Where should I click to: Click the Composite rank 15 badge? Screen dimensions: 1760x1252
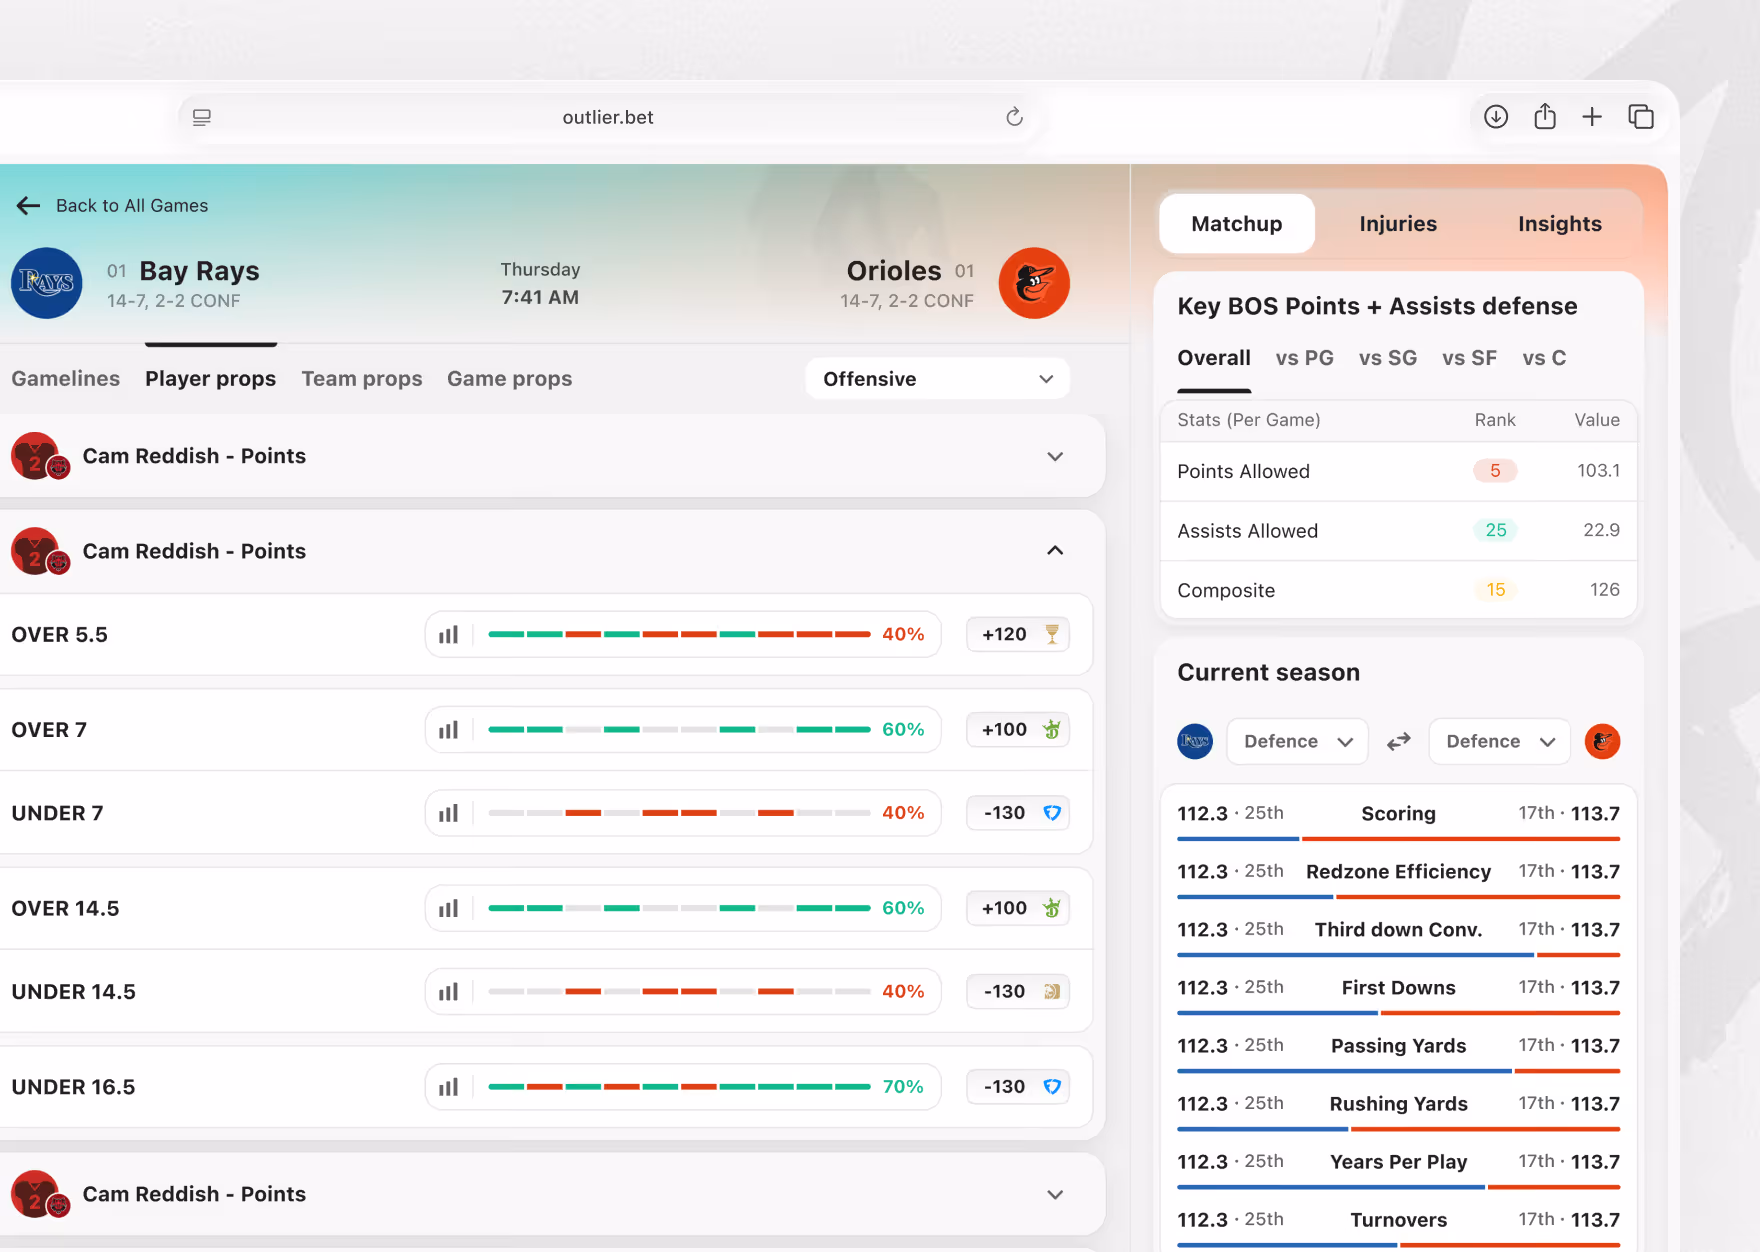pyautogui.click(x=1495, y=590)
